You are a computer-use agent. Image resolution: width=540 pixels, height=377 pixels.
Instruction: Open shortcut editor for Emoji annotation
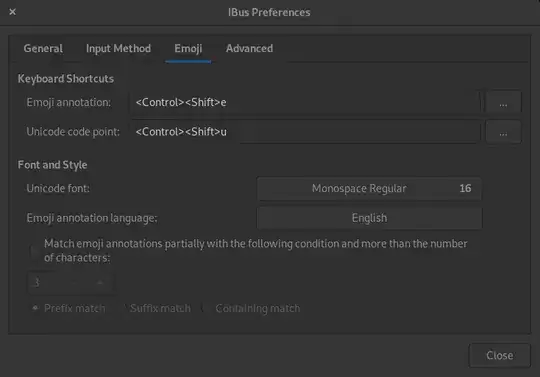coord(503,102)
